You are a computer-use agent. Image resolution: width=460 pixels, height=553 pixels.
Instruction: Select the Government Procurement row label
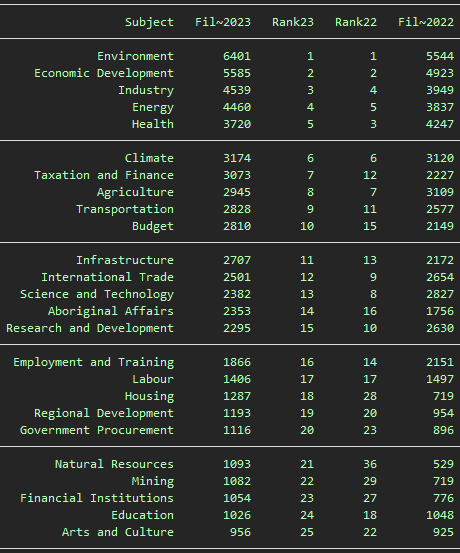click(x=97, y=430)
